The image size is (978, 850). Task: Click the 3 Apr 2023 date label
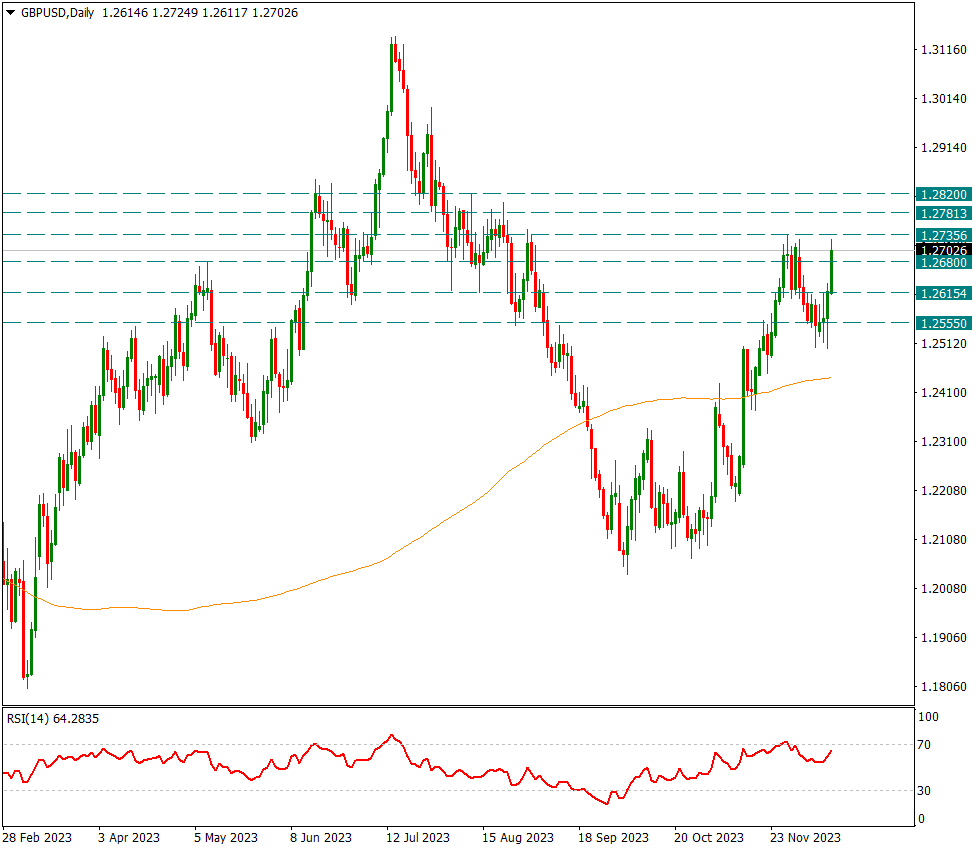[x=128, y=838]
